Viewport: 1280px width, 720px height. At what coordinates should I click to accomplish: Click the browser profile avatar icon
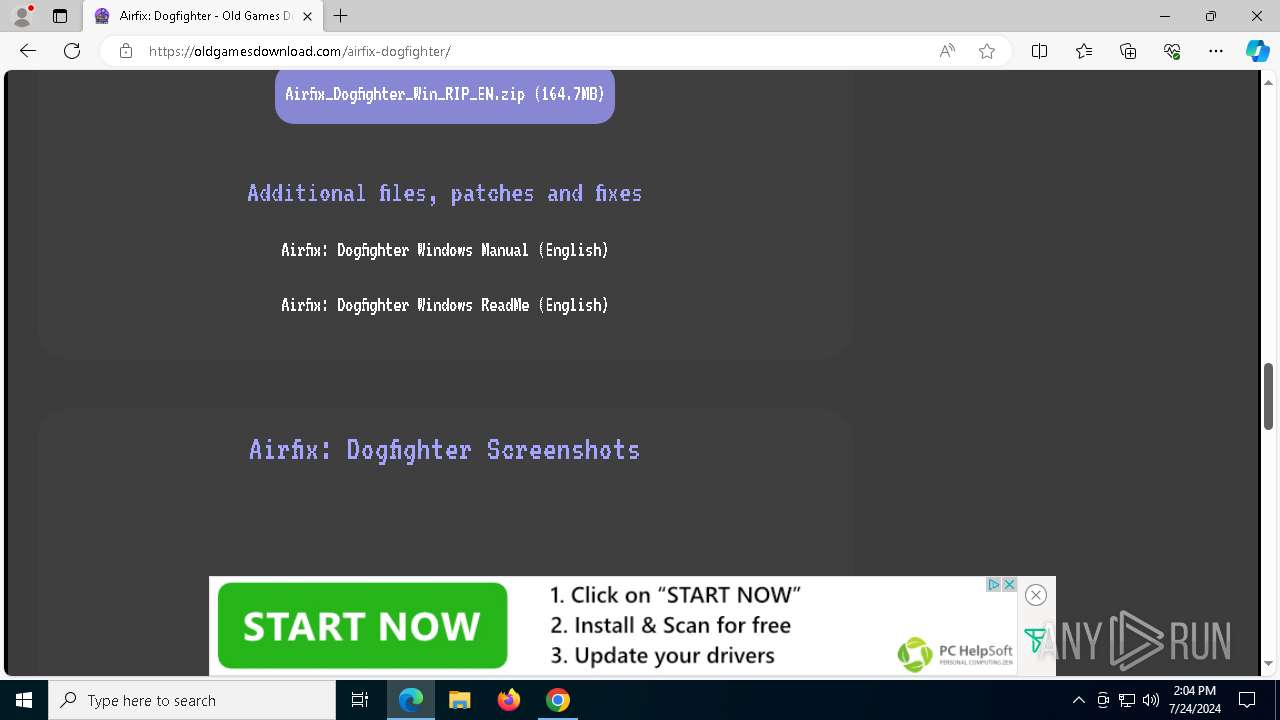(22, 16)
